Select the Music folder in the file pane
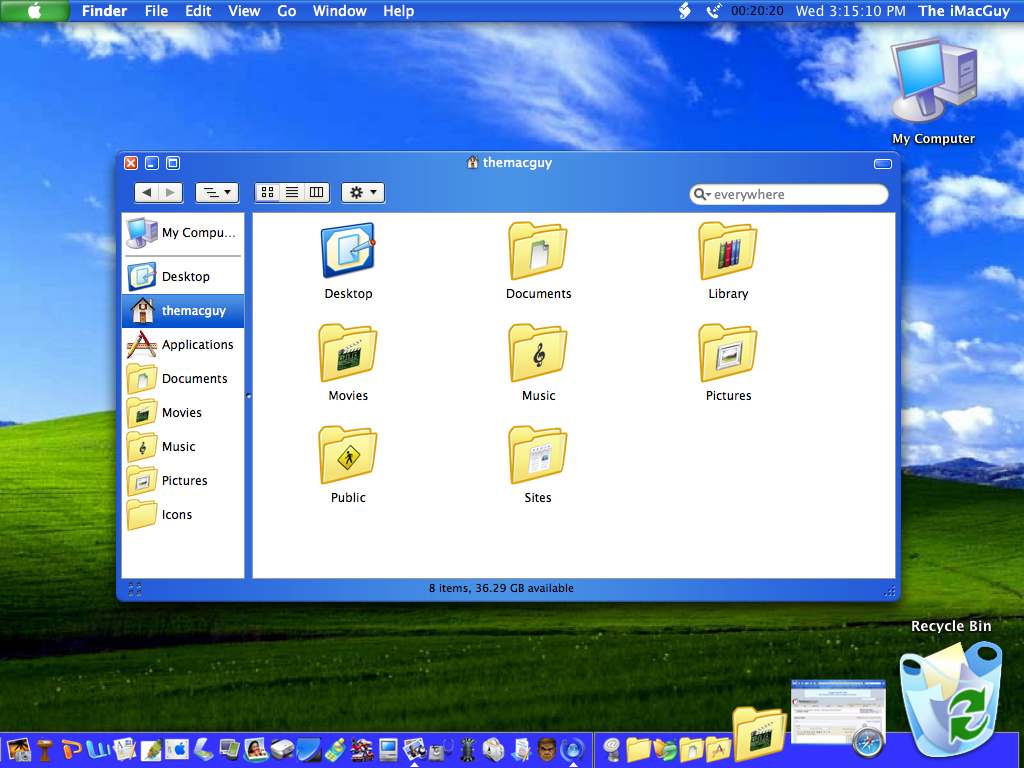The height and width of the screenshot is (768, 1024). (537, 353)
